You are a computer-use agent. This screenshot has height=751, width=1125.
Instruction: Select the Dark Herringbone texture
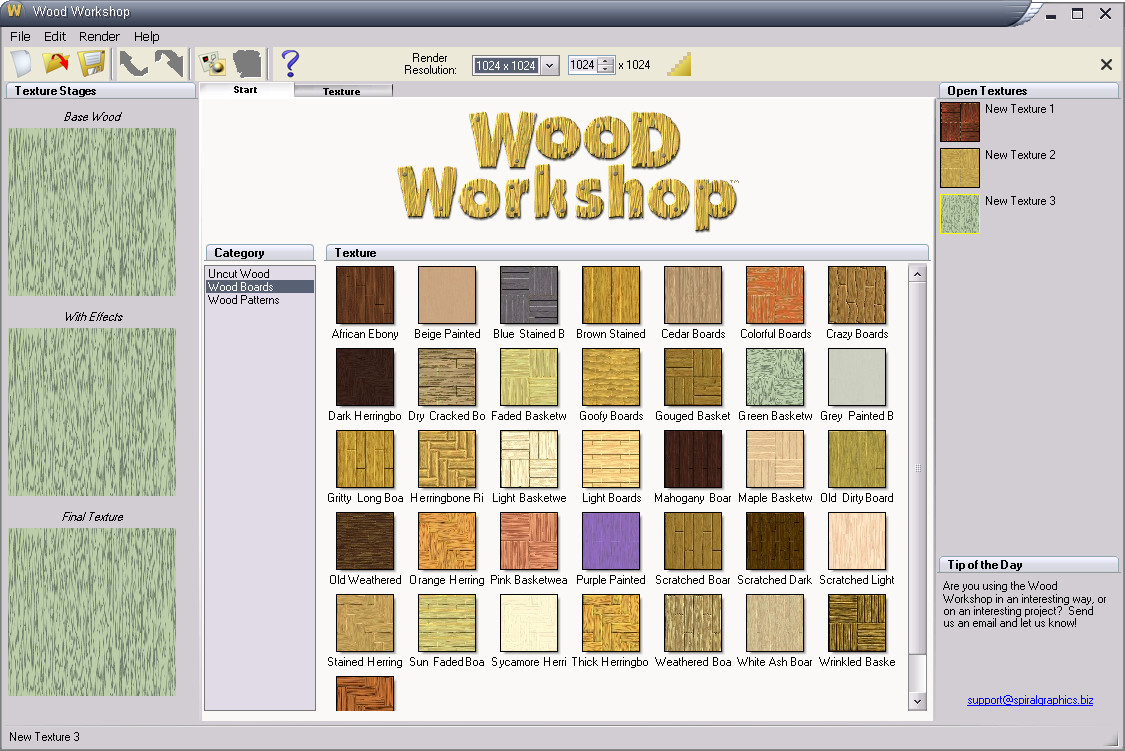[x=365, y=377]
